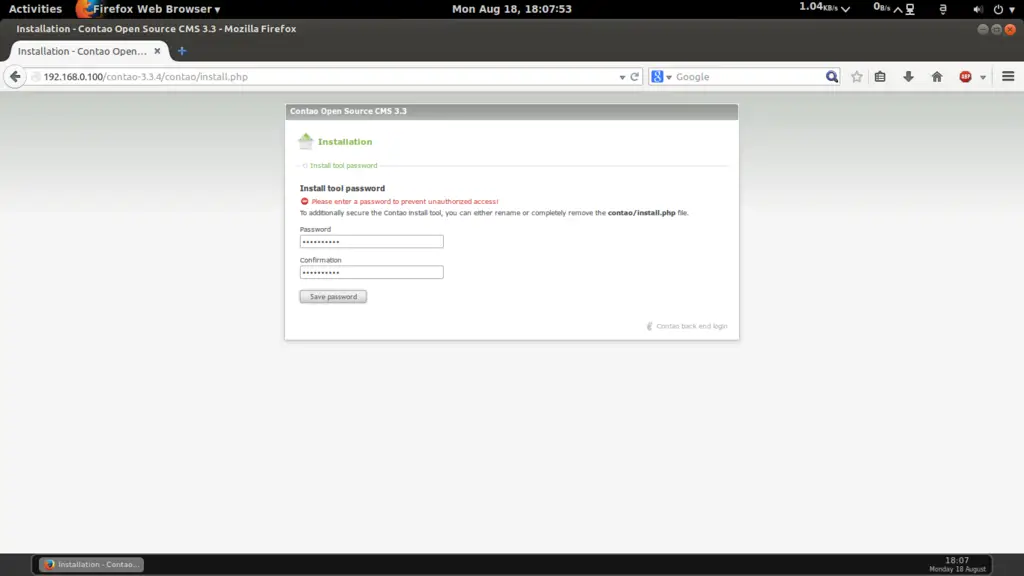Image resolution: width=1024 pixels, height=576 pixels.
Task: Reload the page with the refresh icon
Action: (634, 76)
